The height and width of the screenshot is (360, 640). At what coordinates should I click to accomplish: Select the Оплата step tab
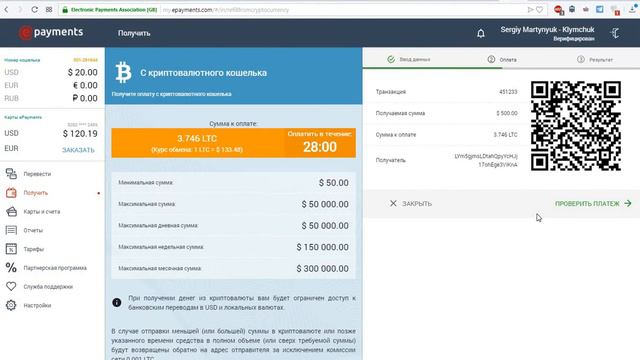pyautogui.click(x=502, y=59)
